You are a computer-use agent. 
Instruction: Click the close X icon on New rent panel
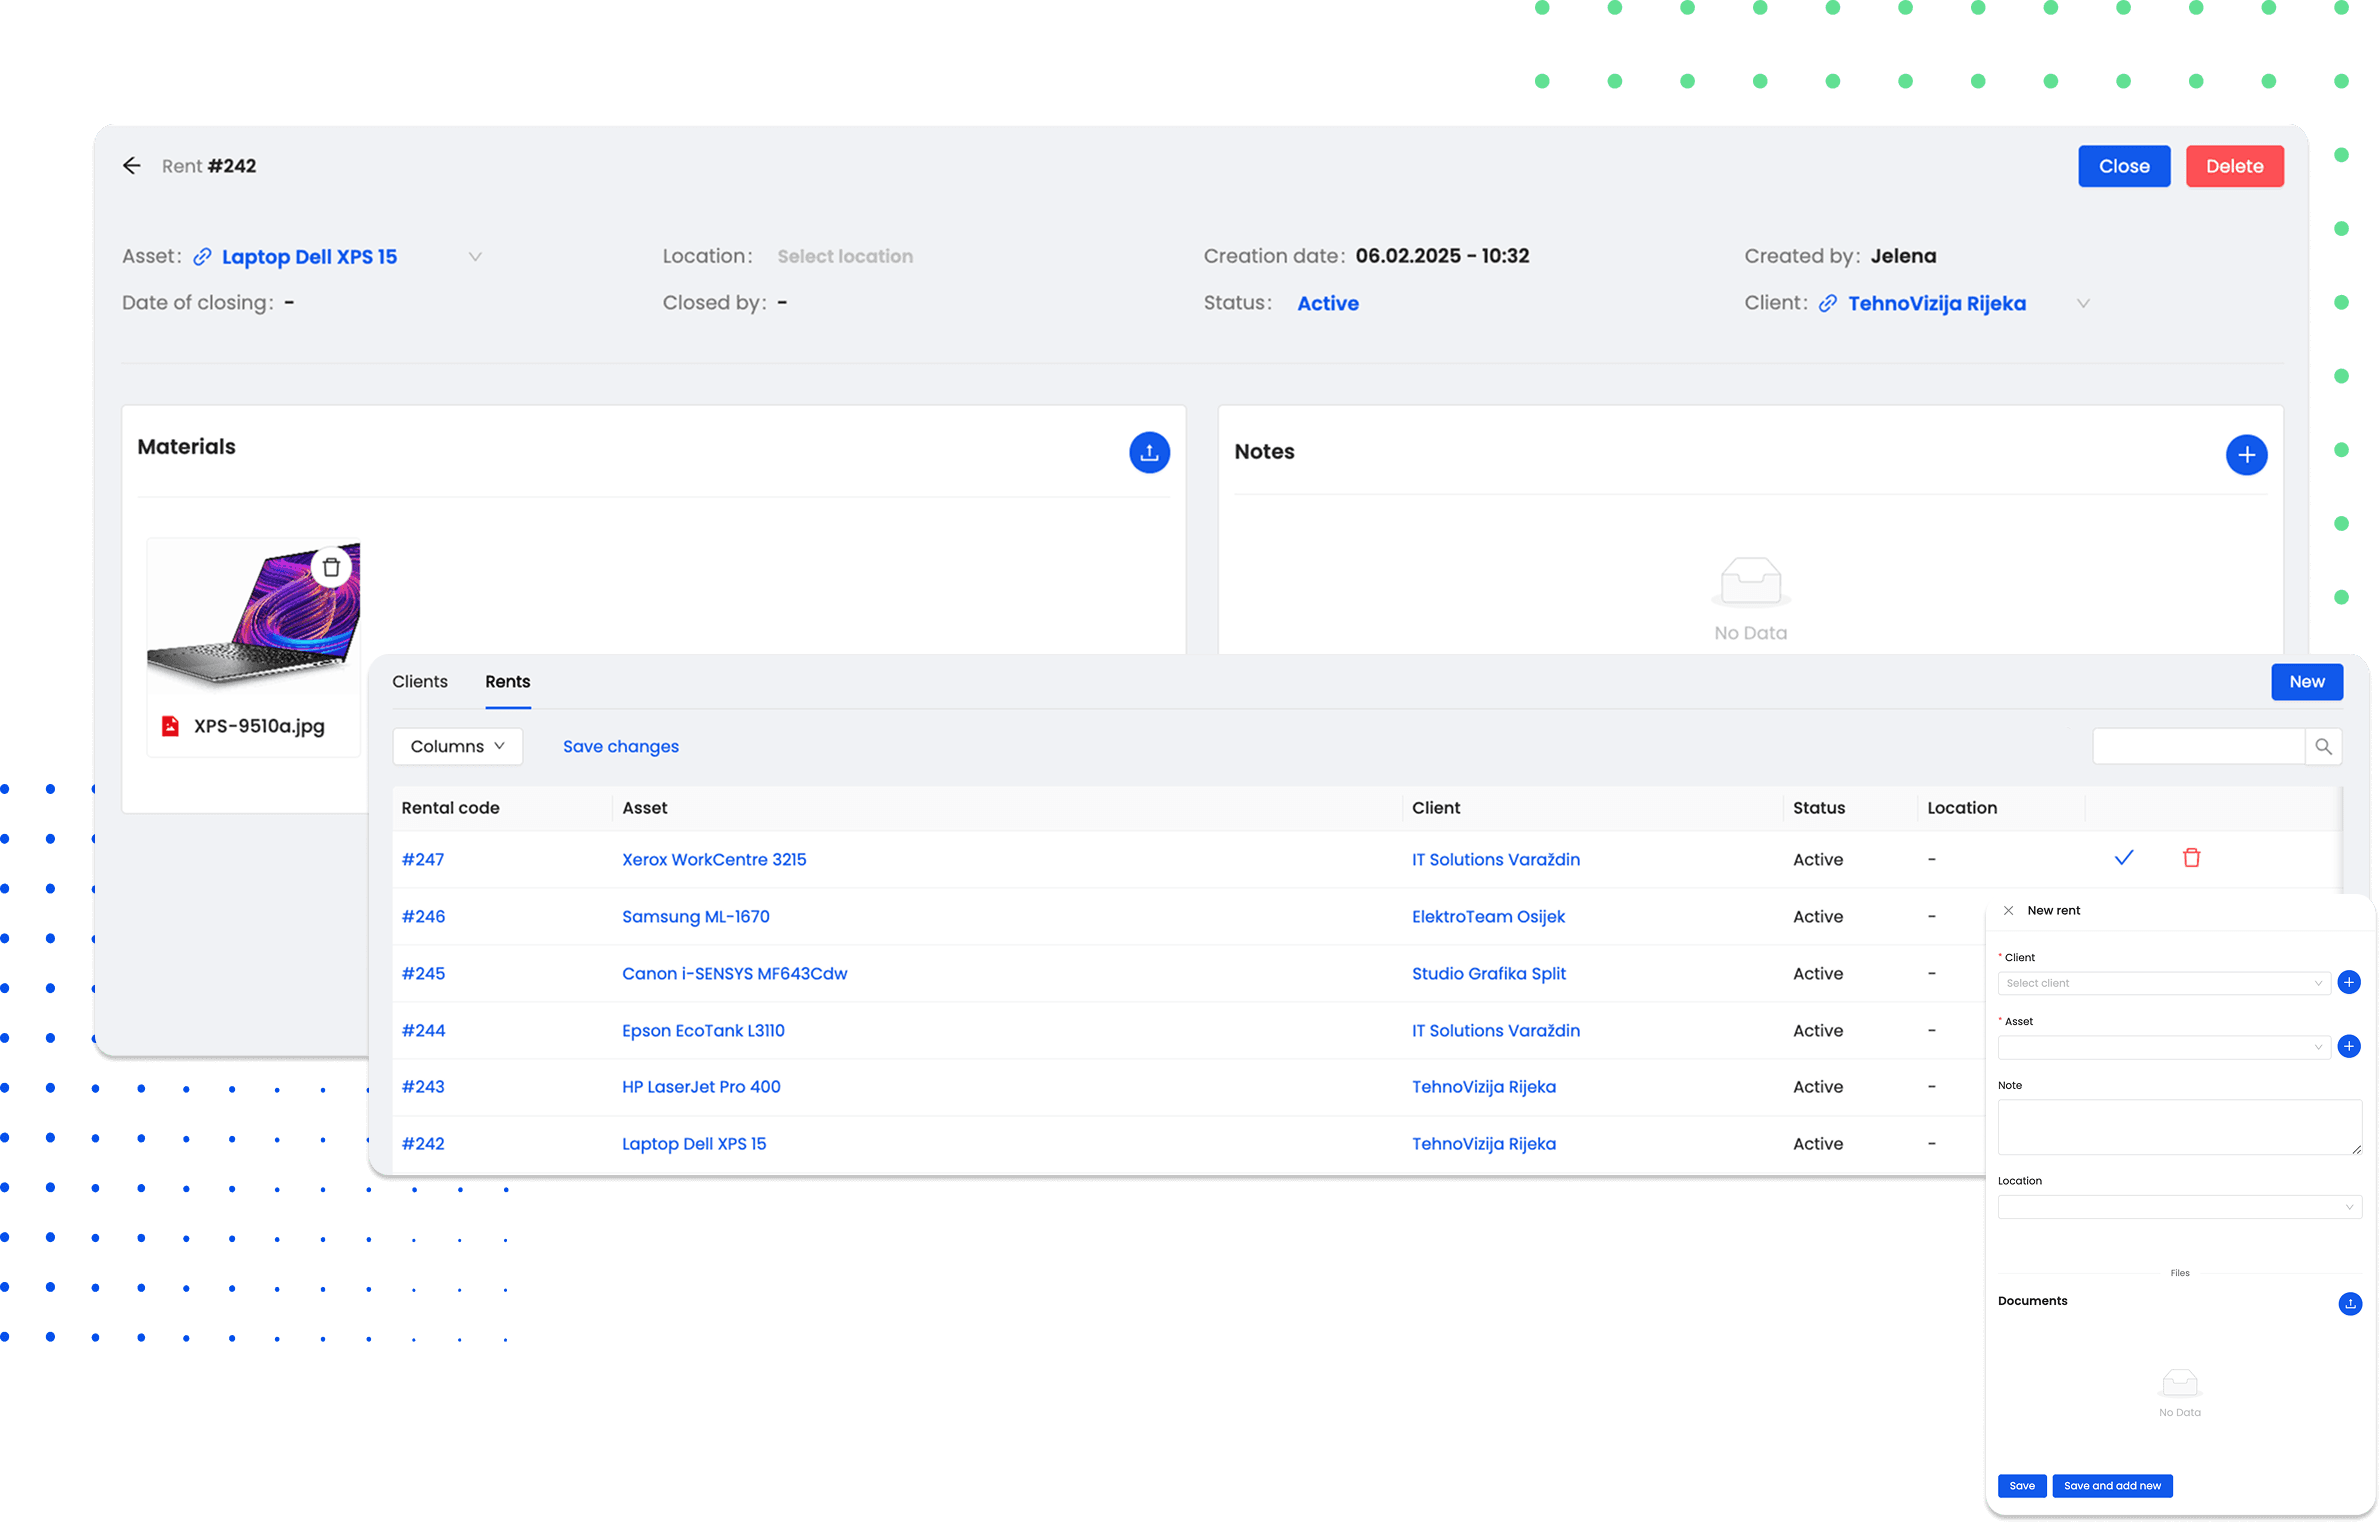point(2007,909)
